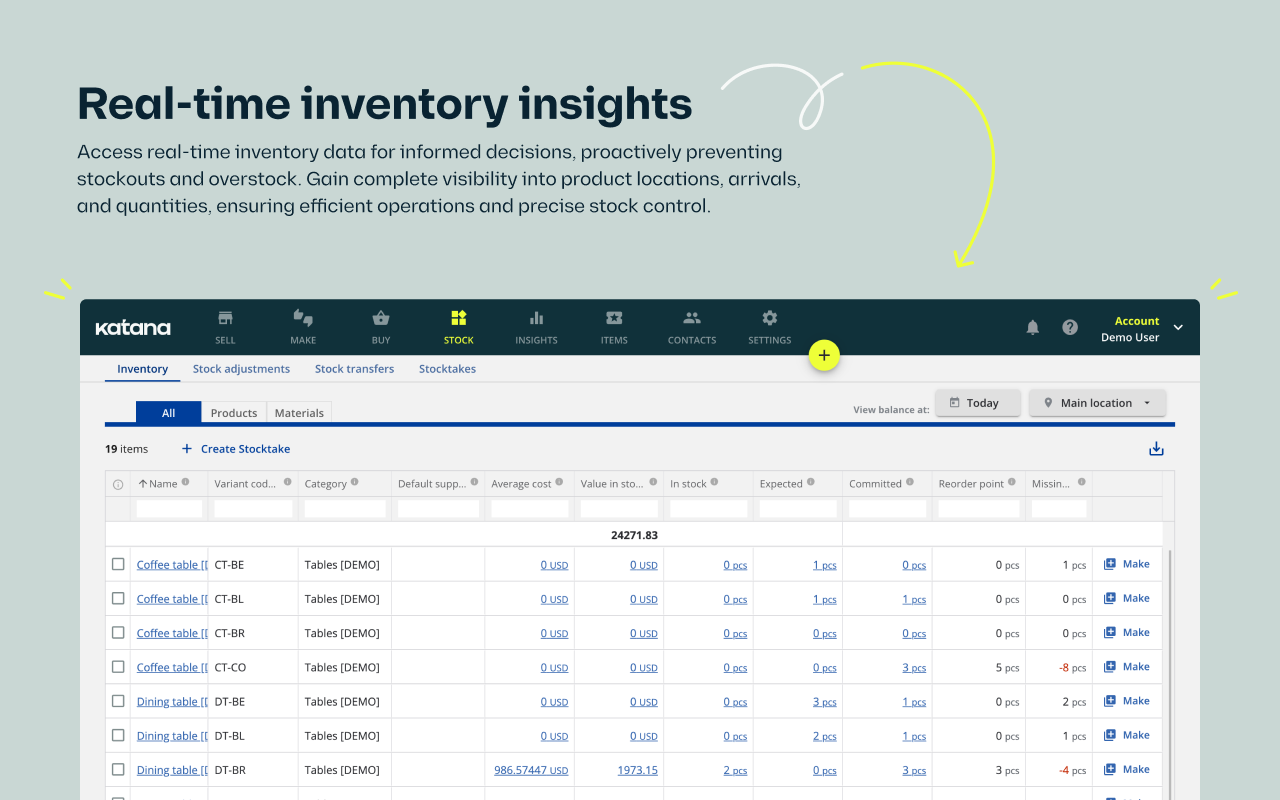
Task: Open the Today balance date picker
Action: pos(977,403)
